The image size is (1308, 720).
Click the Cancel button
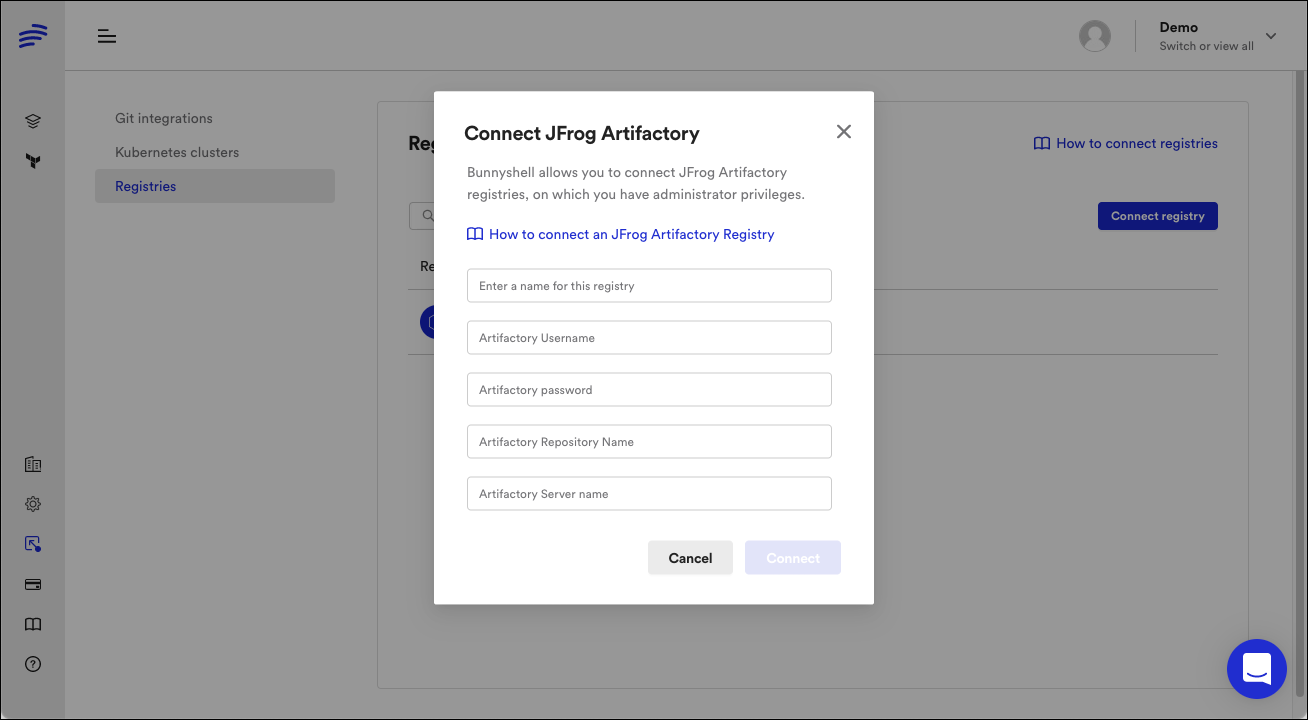click(690, 558)
